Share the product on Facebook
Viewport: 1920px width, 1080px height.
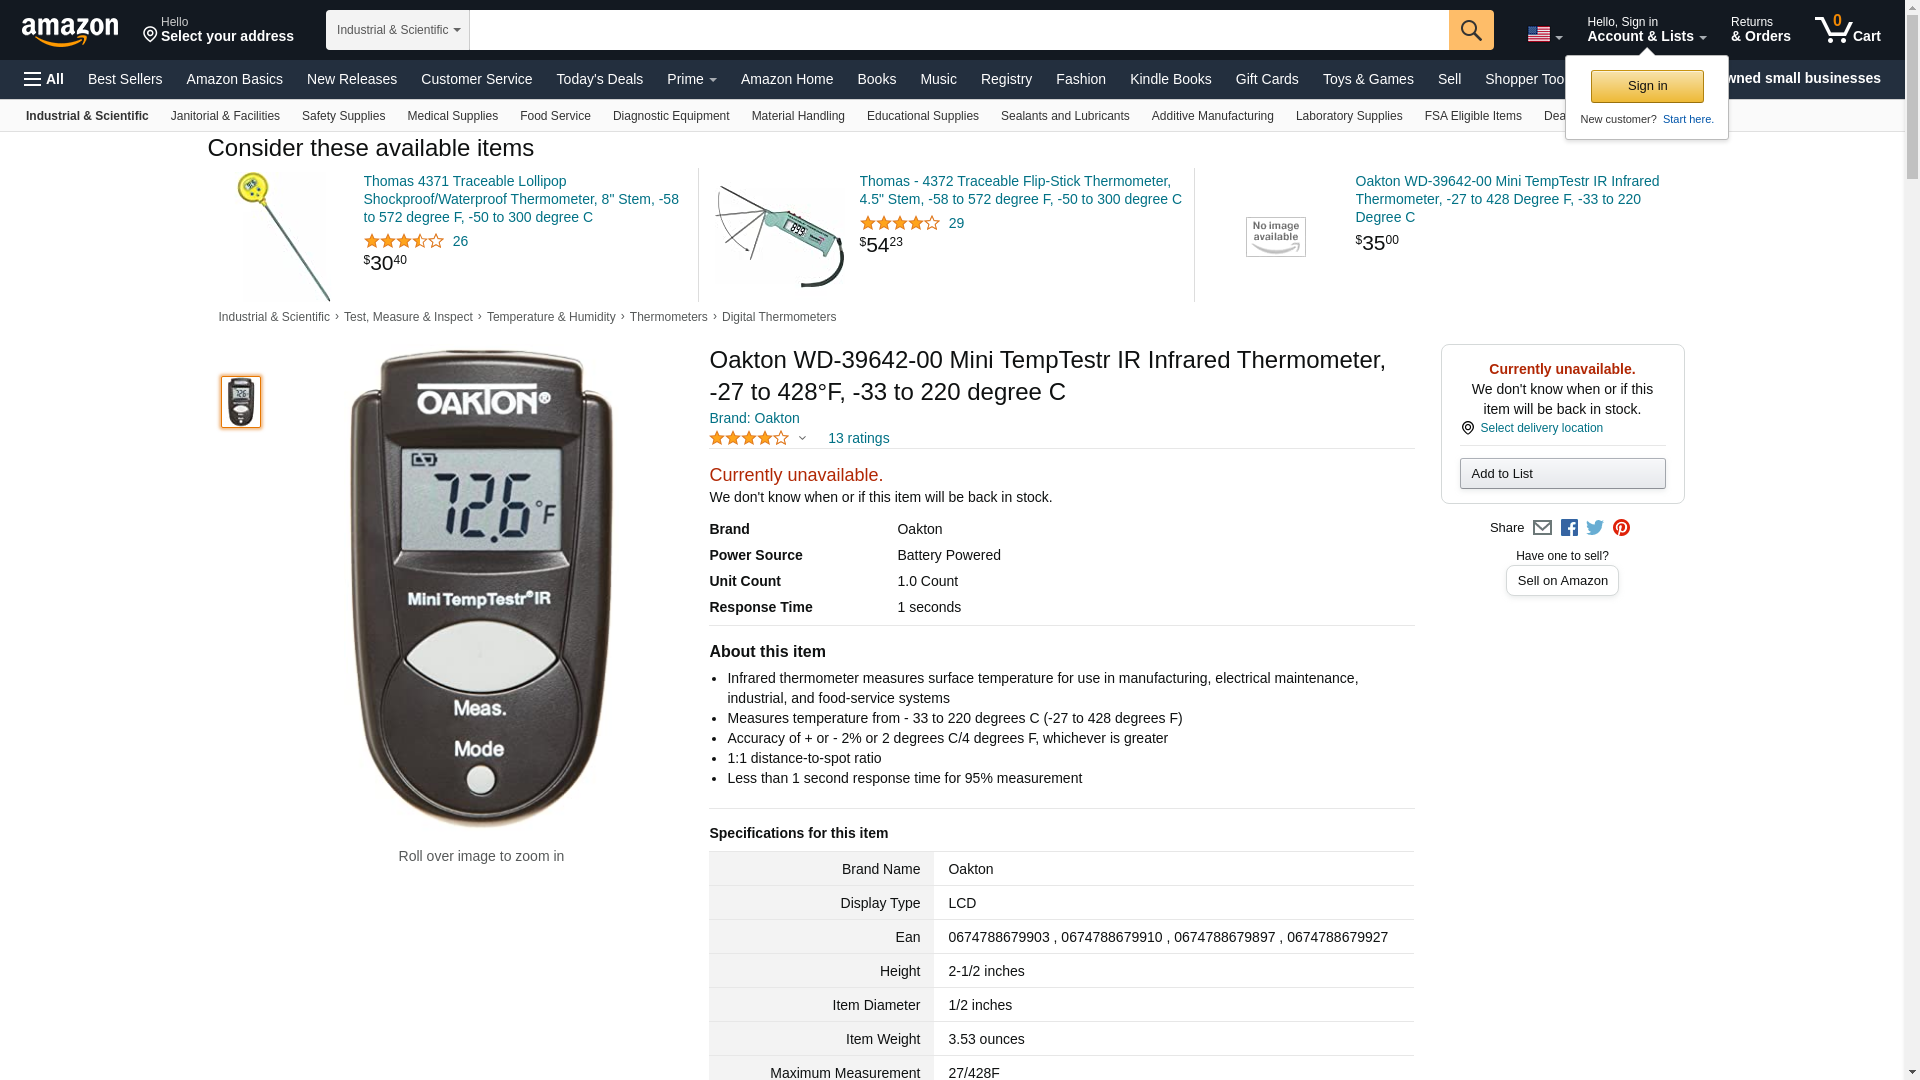(x=1569, y=528)
